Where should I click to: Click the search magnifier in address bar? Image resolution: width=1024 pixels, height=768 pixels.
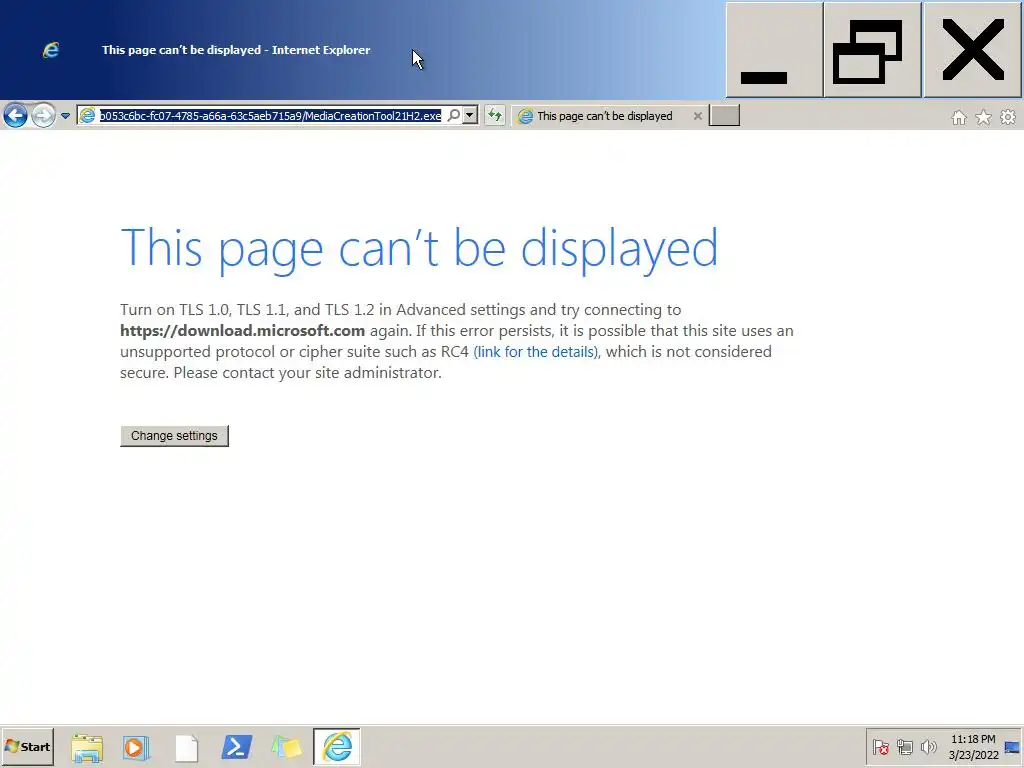[453, 116]
